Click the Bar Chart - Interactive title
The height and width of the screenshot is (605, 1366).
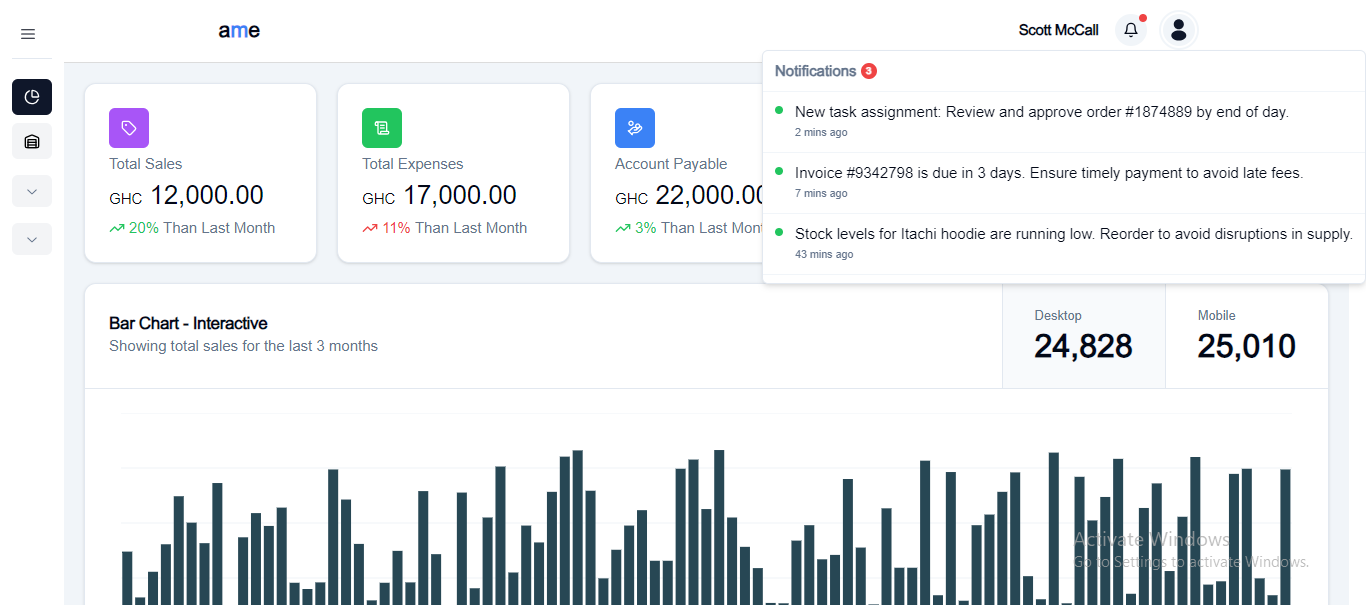[x=188, y=323]
